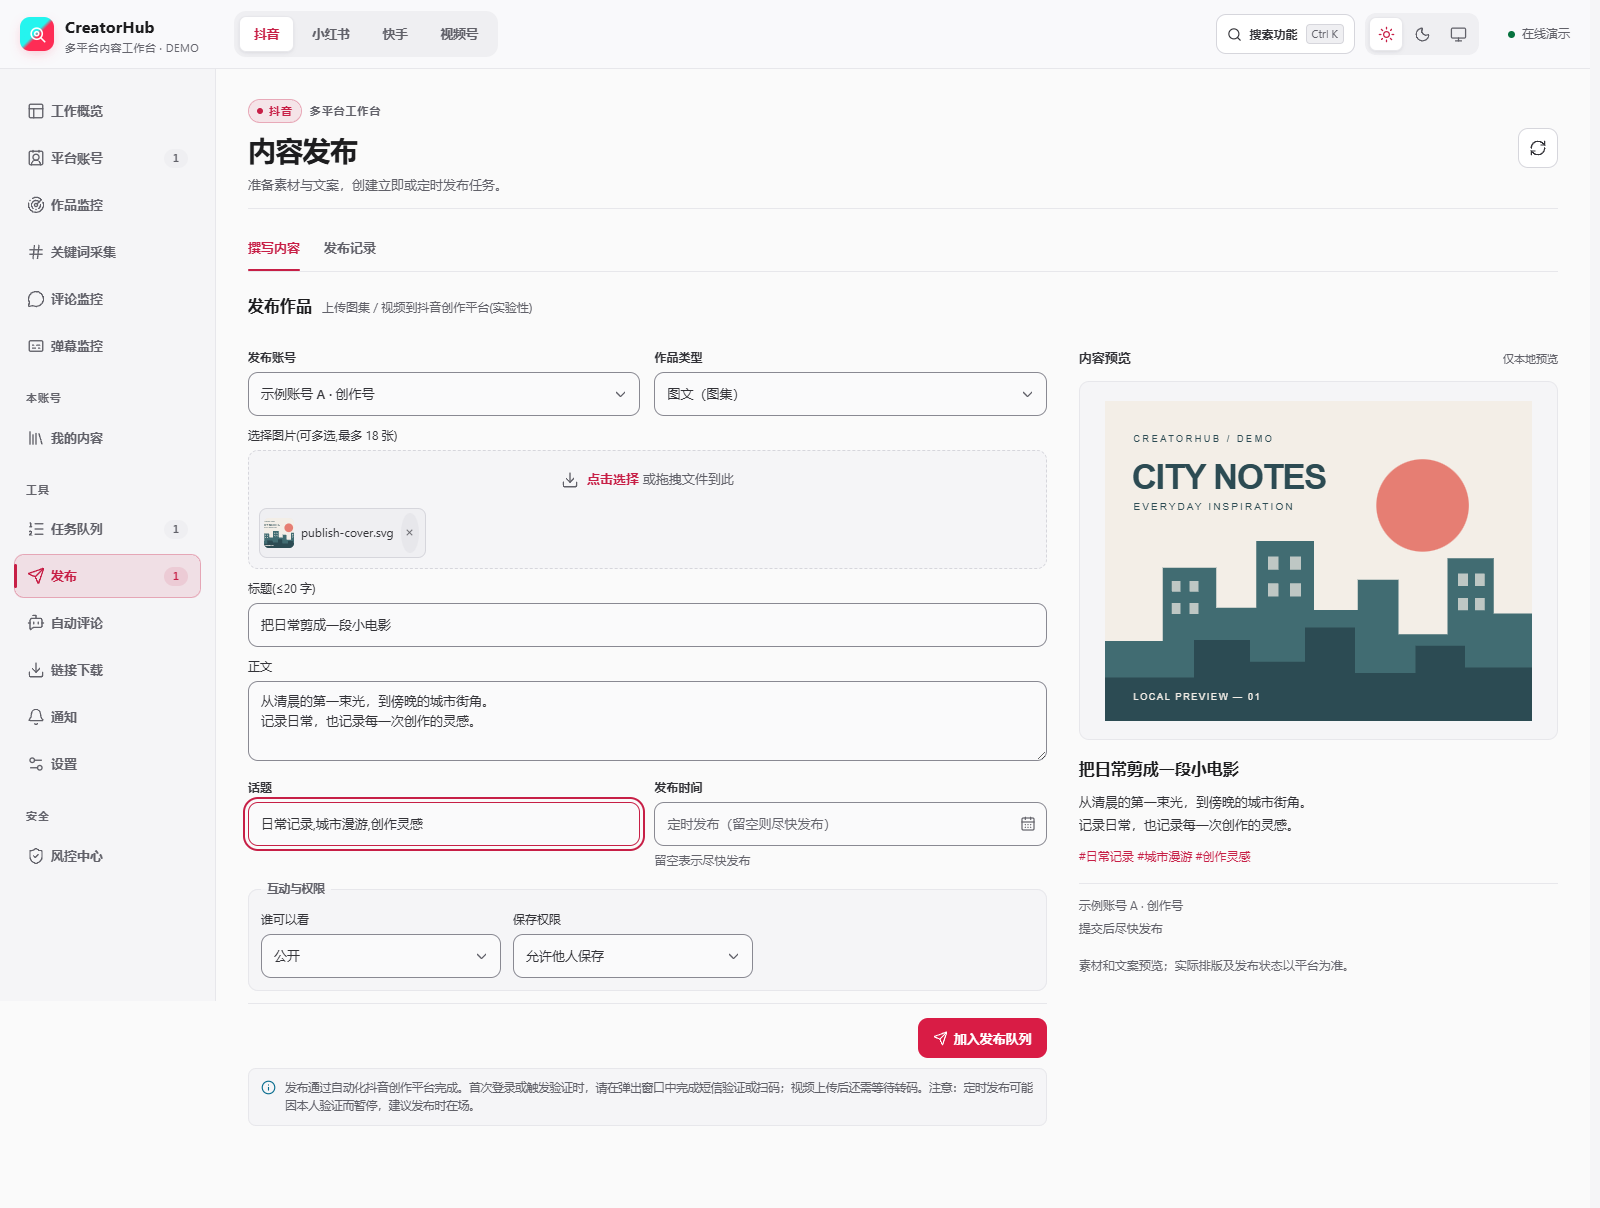This screenshot has height=1208, width=1600.
Task: Select the 撰写内容 tab
Action: [x=274, y=248]
